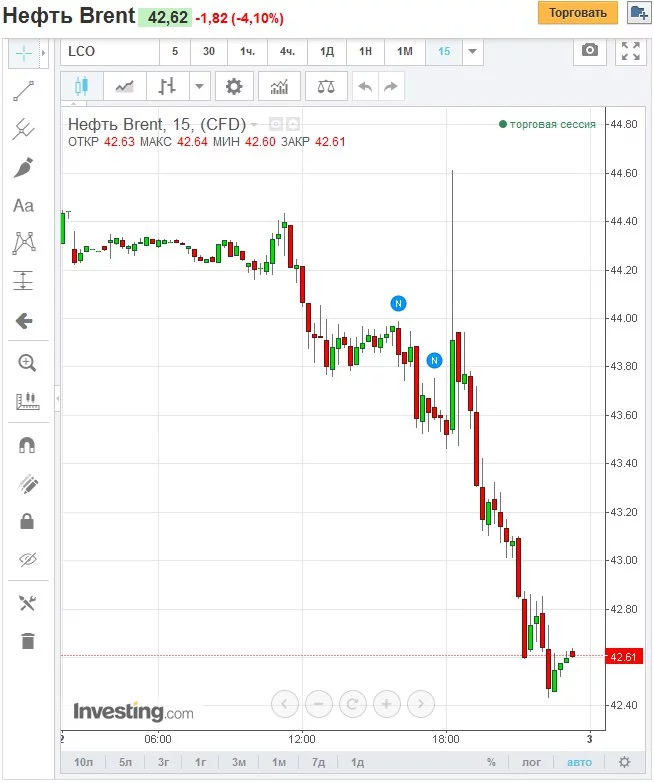Select the ruler measure tool
This screenshot has height=783, width=654.
(x=27, y=400)
